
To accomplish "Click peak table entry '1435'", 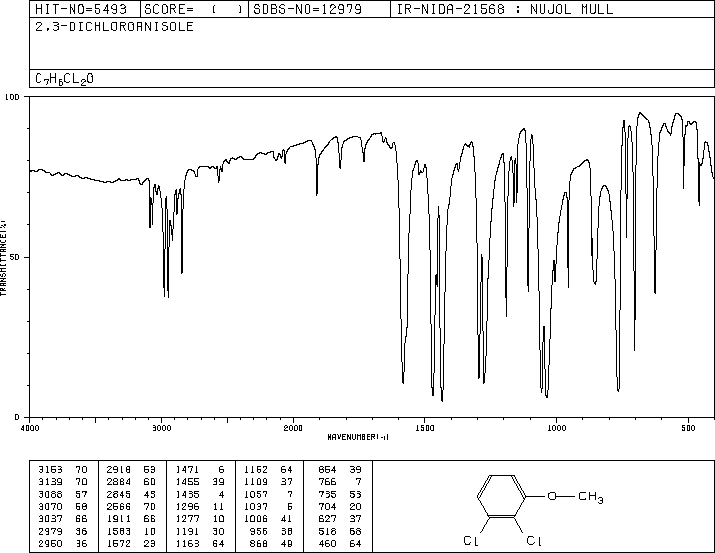I will click(x=187, y=494).
